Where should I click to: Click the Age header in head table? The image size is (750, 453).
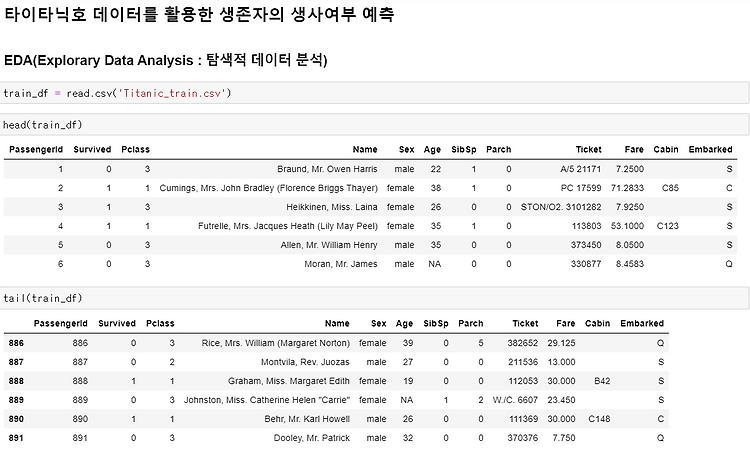point(432,150)
